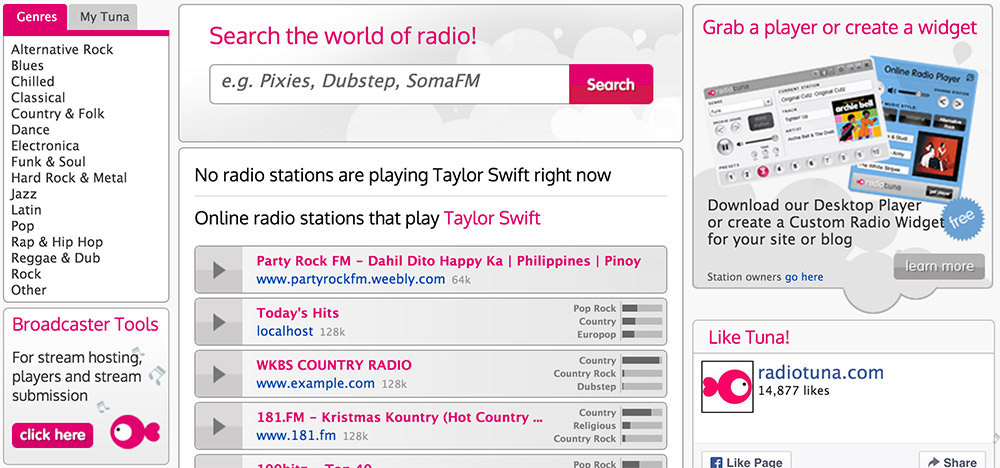1000x468 pixels.
Task: Open www.181.fm station link
Action: (296, 436)
